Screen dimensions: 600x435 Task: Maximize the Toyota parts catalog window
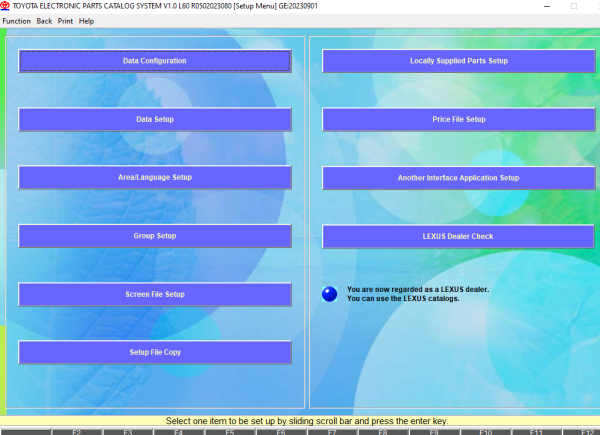tap(574, 6)
